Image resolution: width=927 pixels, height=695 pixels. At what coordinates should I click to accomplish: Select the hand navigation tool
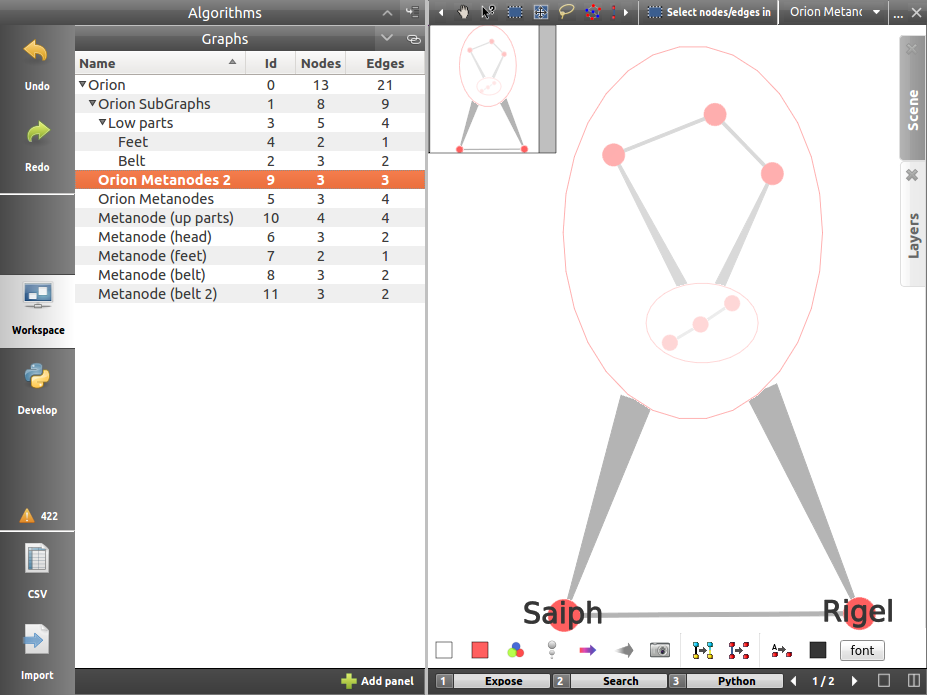pyautogui.click(x=464, y=12)
